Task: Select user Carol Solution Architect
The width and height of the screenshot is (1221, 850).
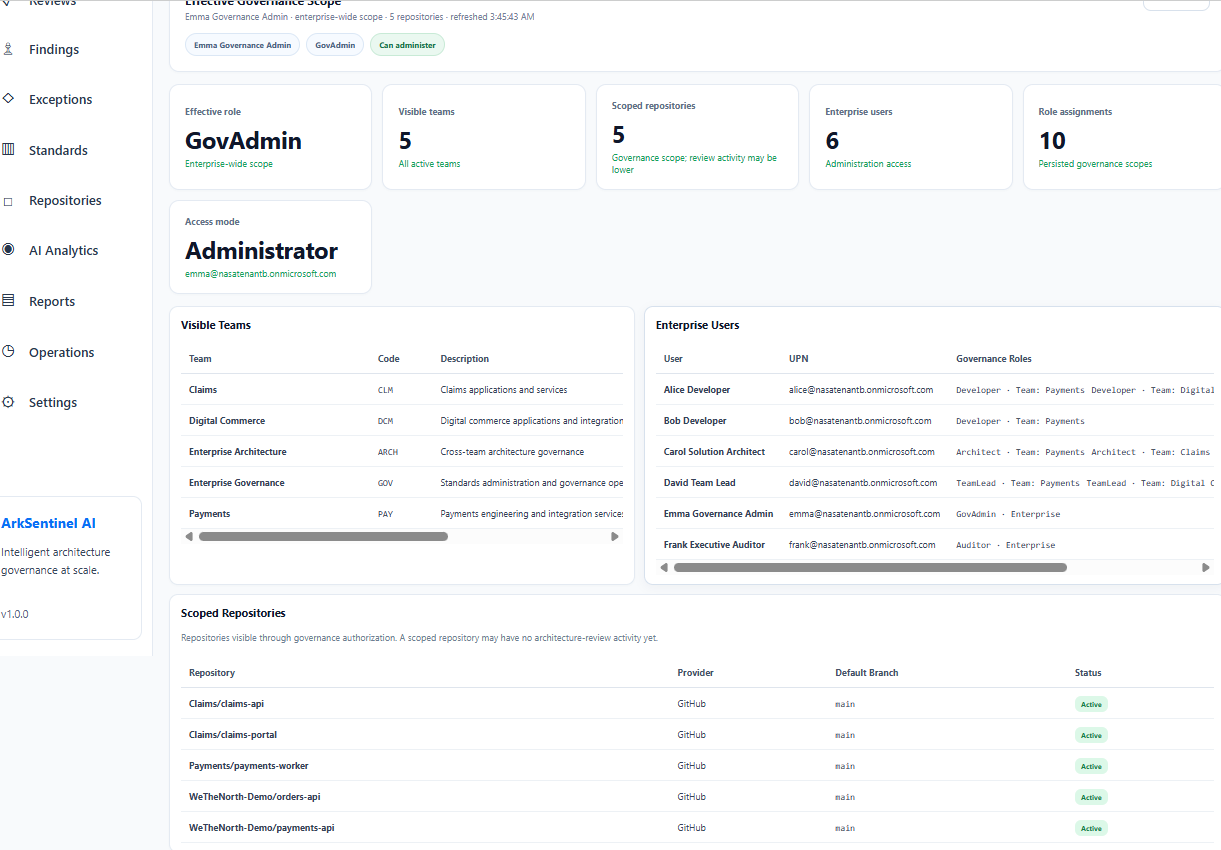Action: point(714,452)
